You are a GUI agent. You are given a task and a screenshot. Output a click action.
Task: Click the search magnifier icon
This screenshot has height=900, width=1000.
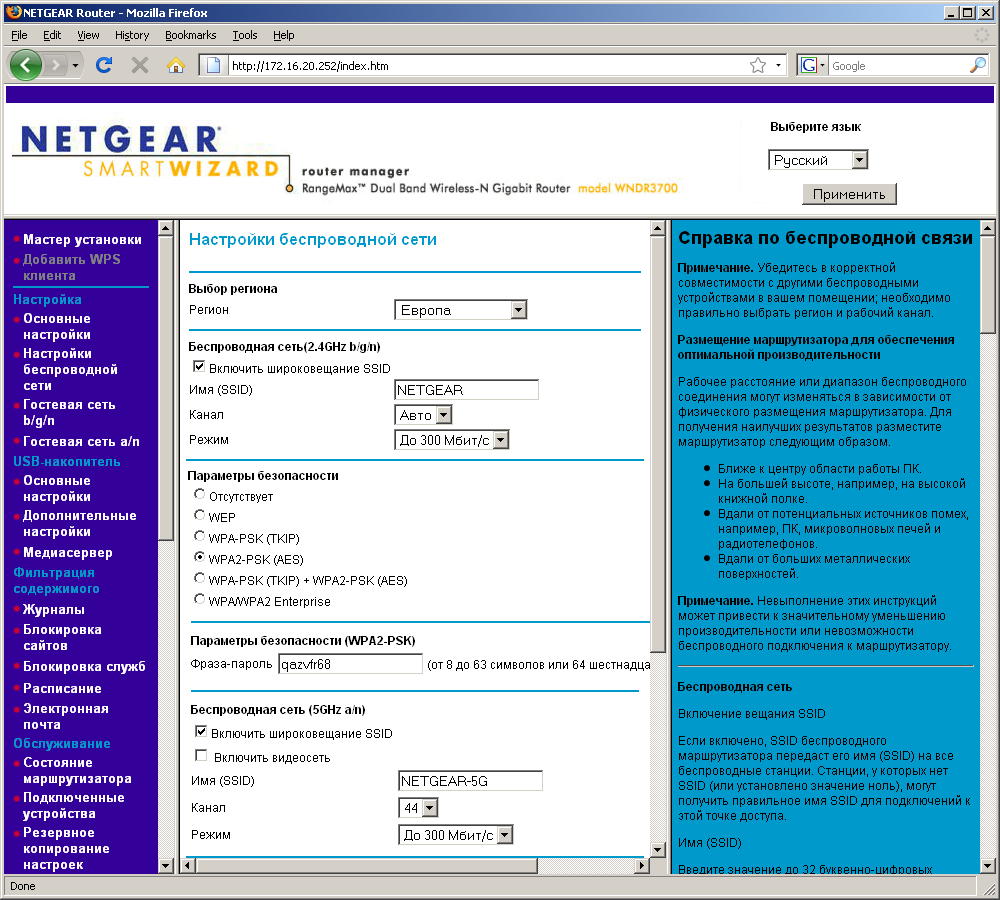tap(978, 65)
